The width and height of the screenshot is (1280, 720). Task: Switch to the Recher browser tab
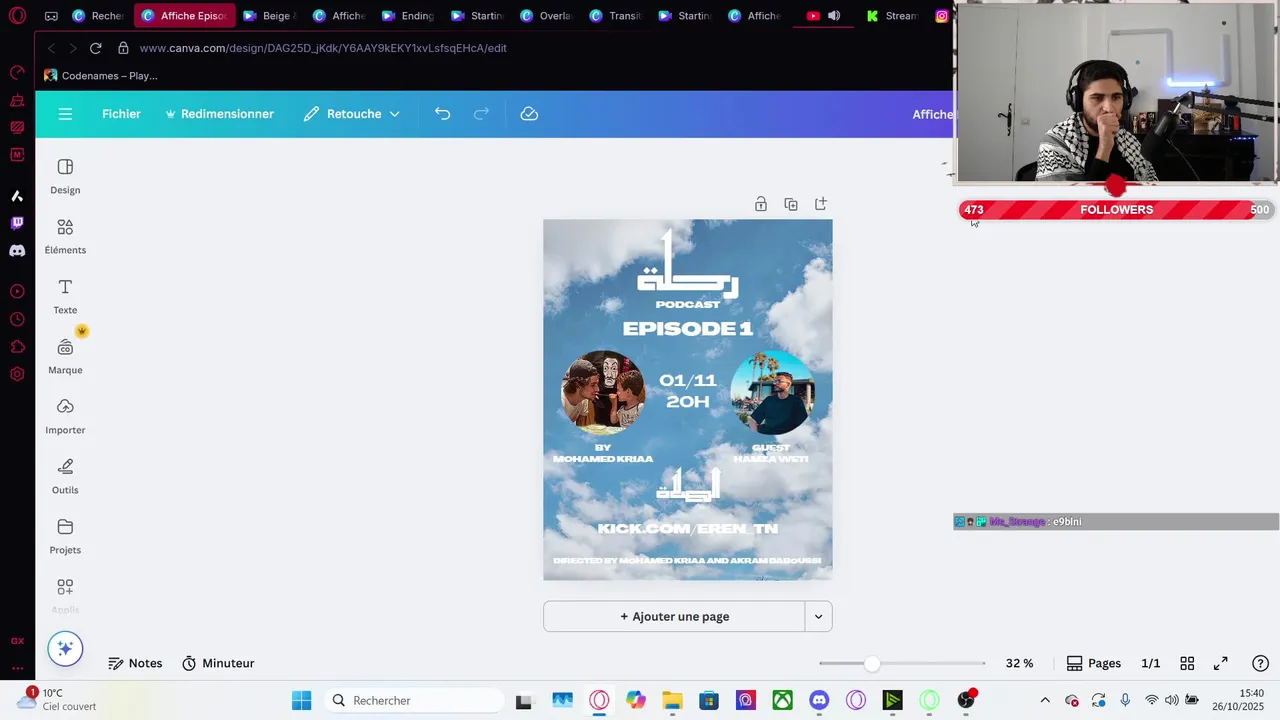pos(98,16)
